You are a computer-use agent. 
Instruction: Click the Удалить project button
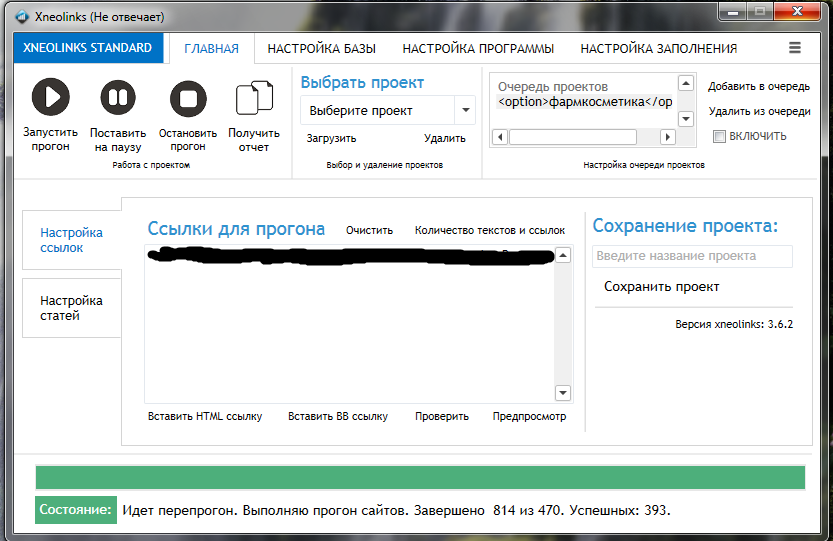[x=445, y=138]
